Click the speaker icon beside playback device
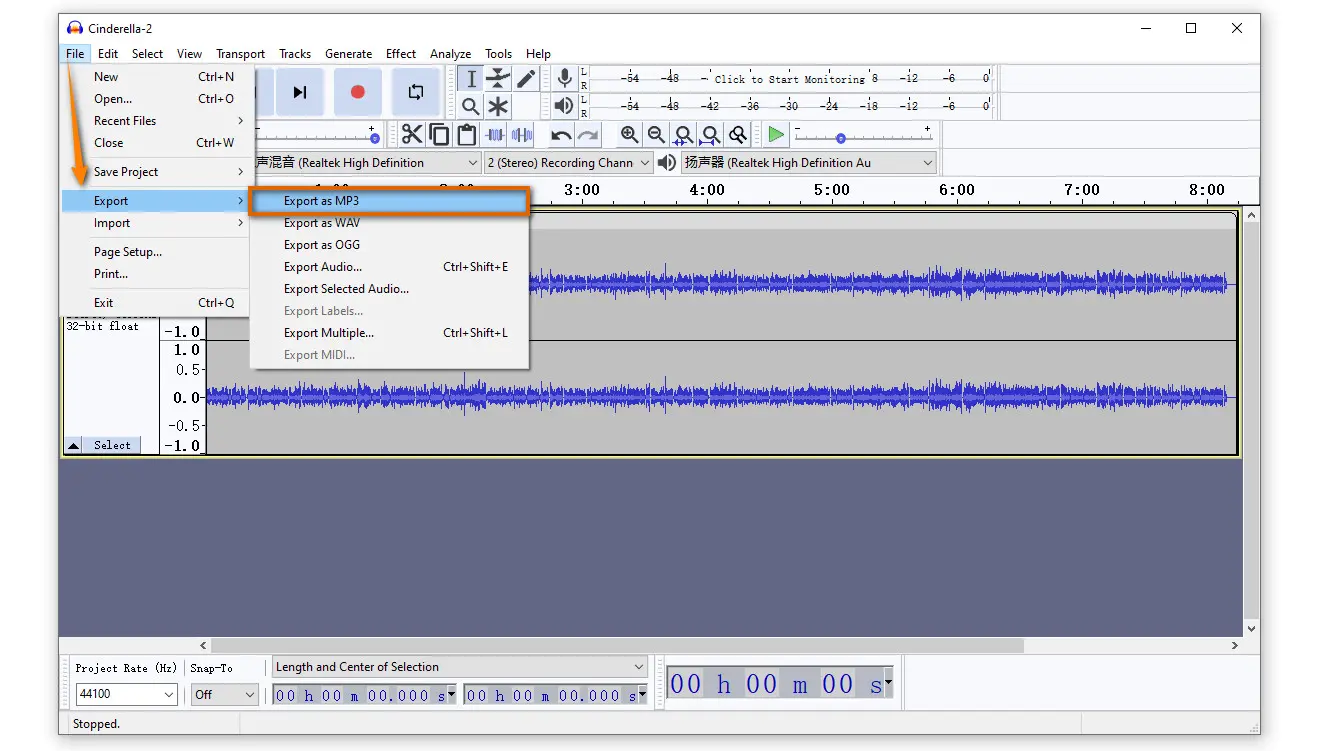1318x751 pixels. pyautogui.click(x=667, y=162)
